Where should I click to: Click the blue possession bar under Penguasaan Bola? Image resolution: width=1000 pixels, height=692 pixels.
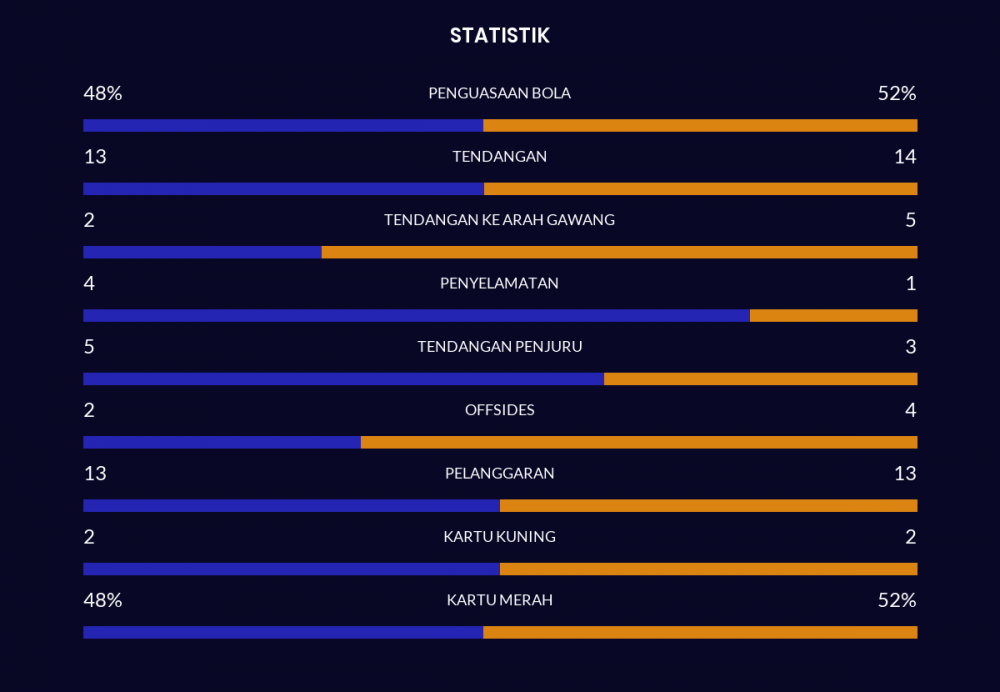(283, 125)
